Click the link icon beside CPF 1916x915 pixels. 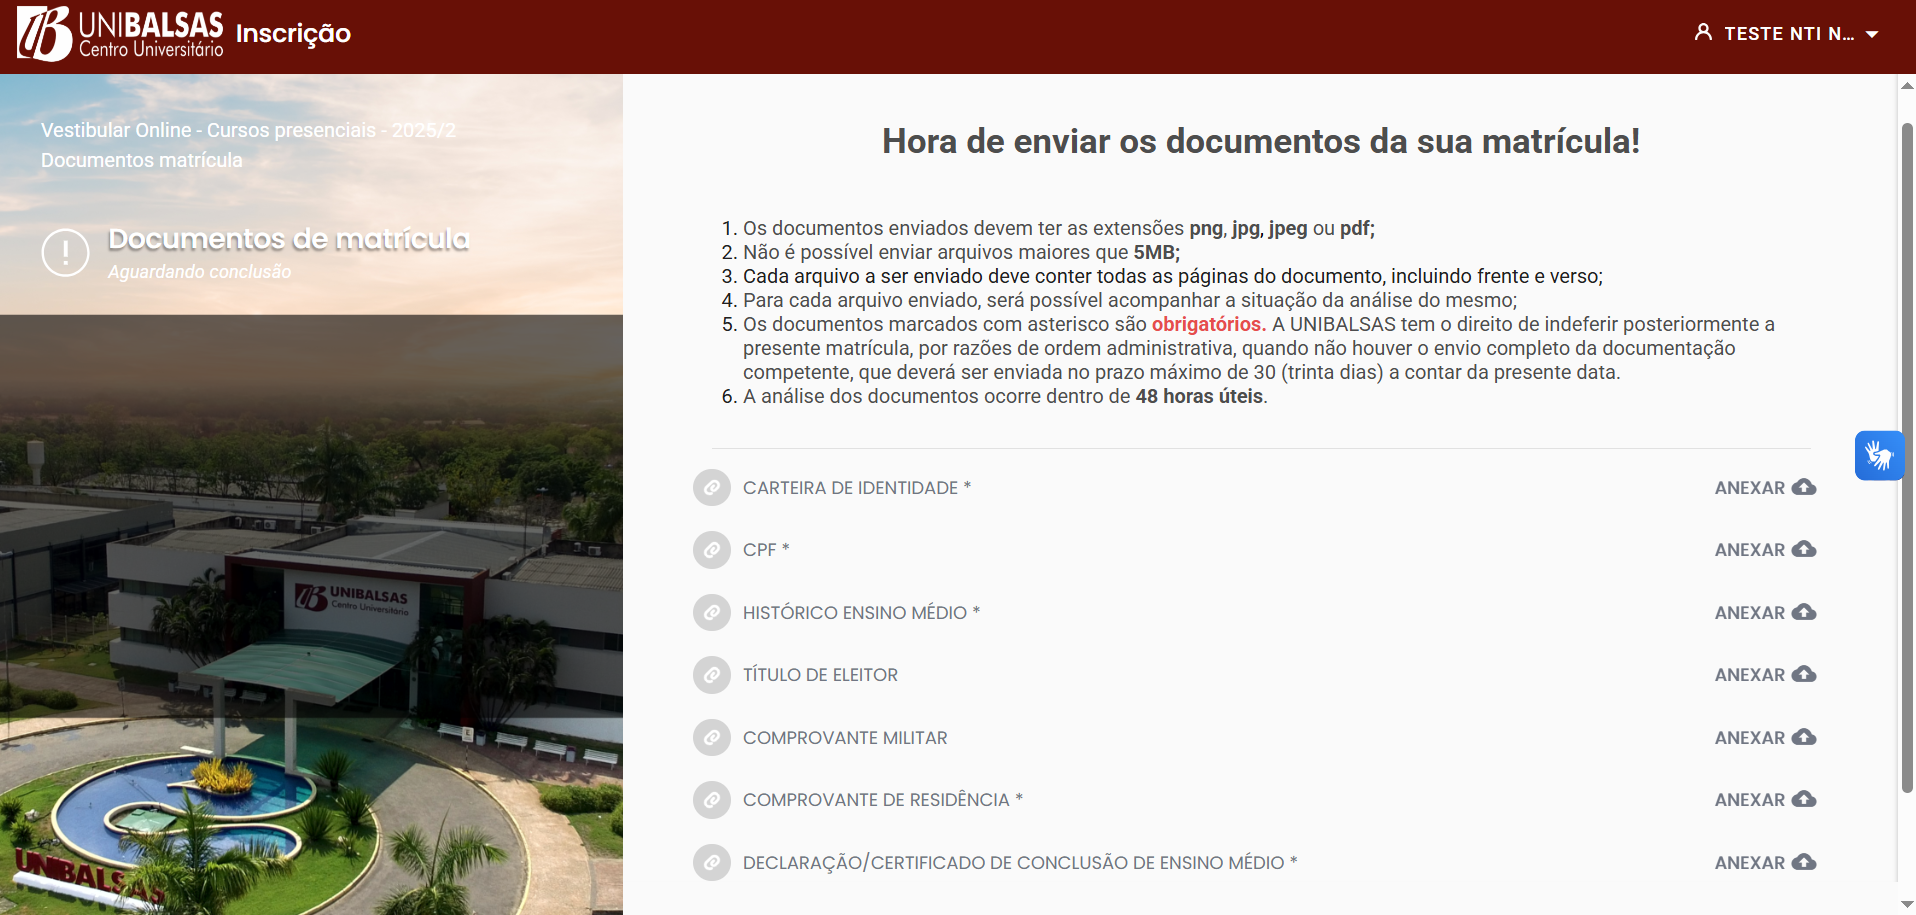(712, 550)
